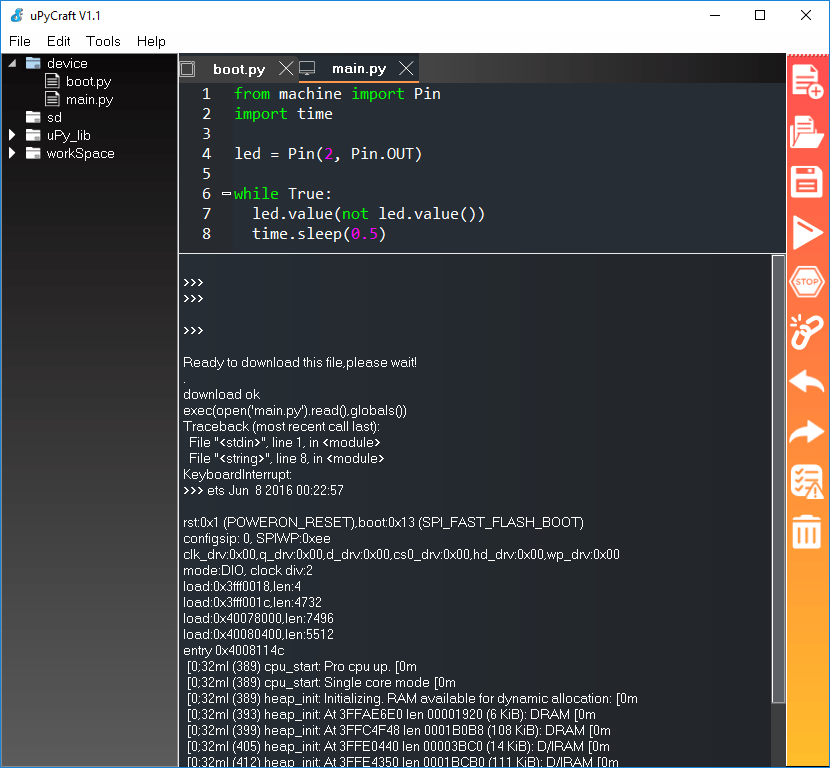Switch to the boot.py tab
Viewport: 830px width, 768px height.
click(239, 69)
